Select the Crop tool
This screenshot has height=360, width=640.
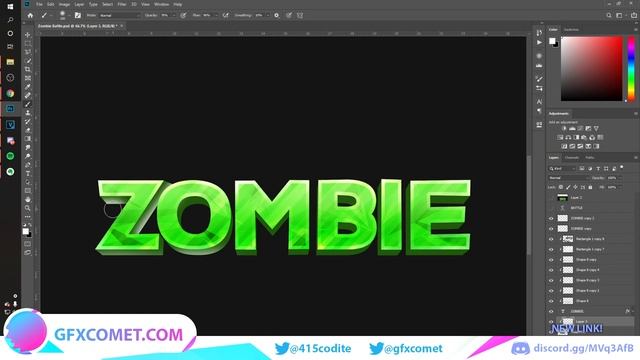28,69
